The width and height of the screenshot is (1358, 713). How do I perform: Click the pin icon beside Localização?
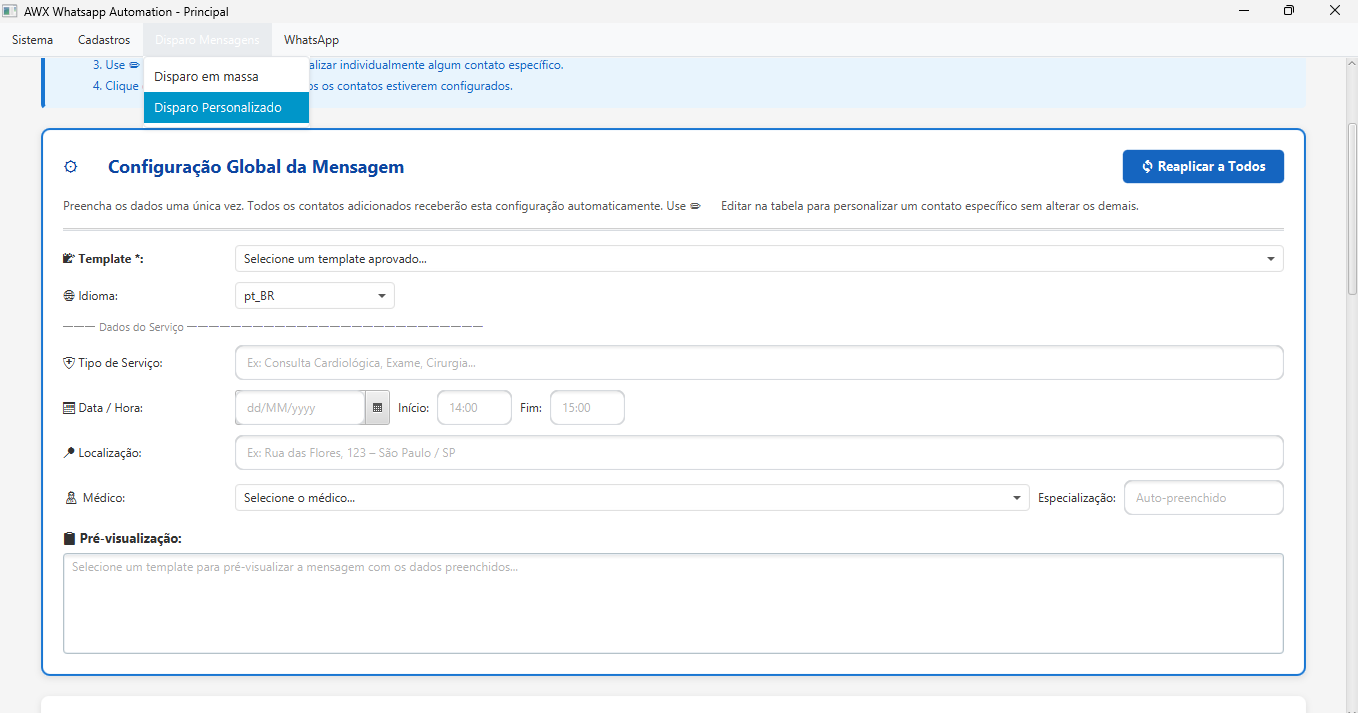[x=68, y=452]
